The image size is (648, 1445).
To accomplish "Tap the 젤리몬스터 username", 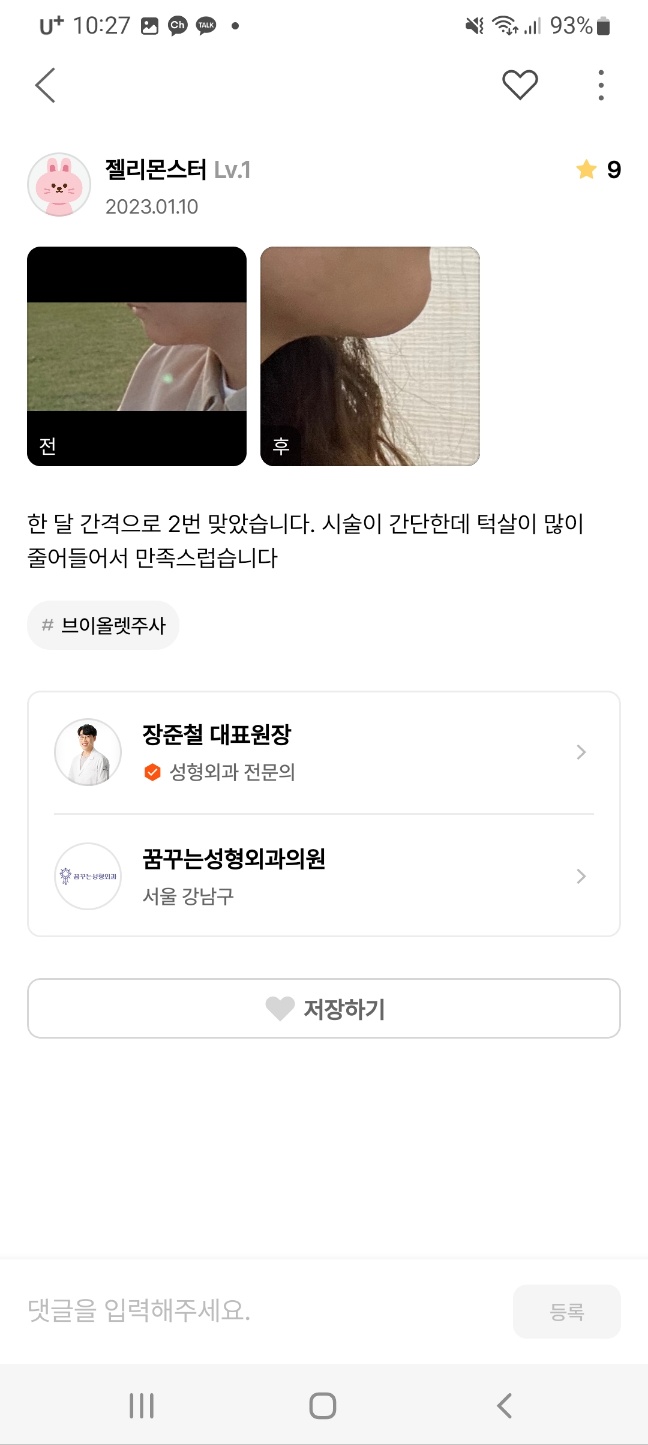I will pos(156,170).
